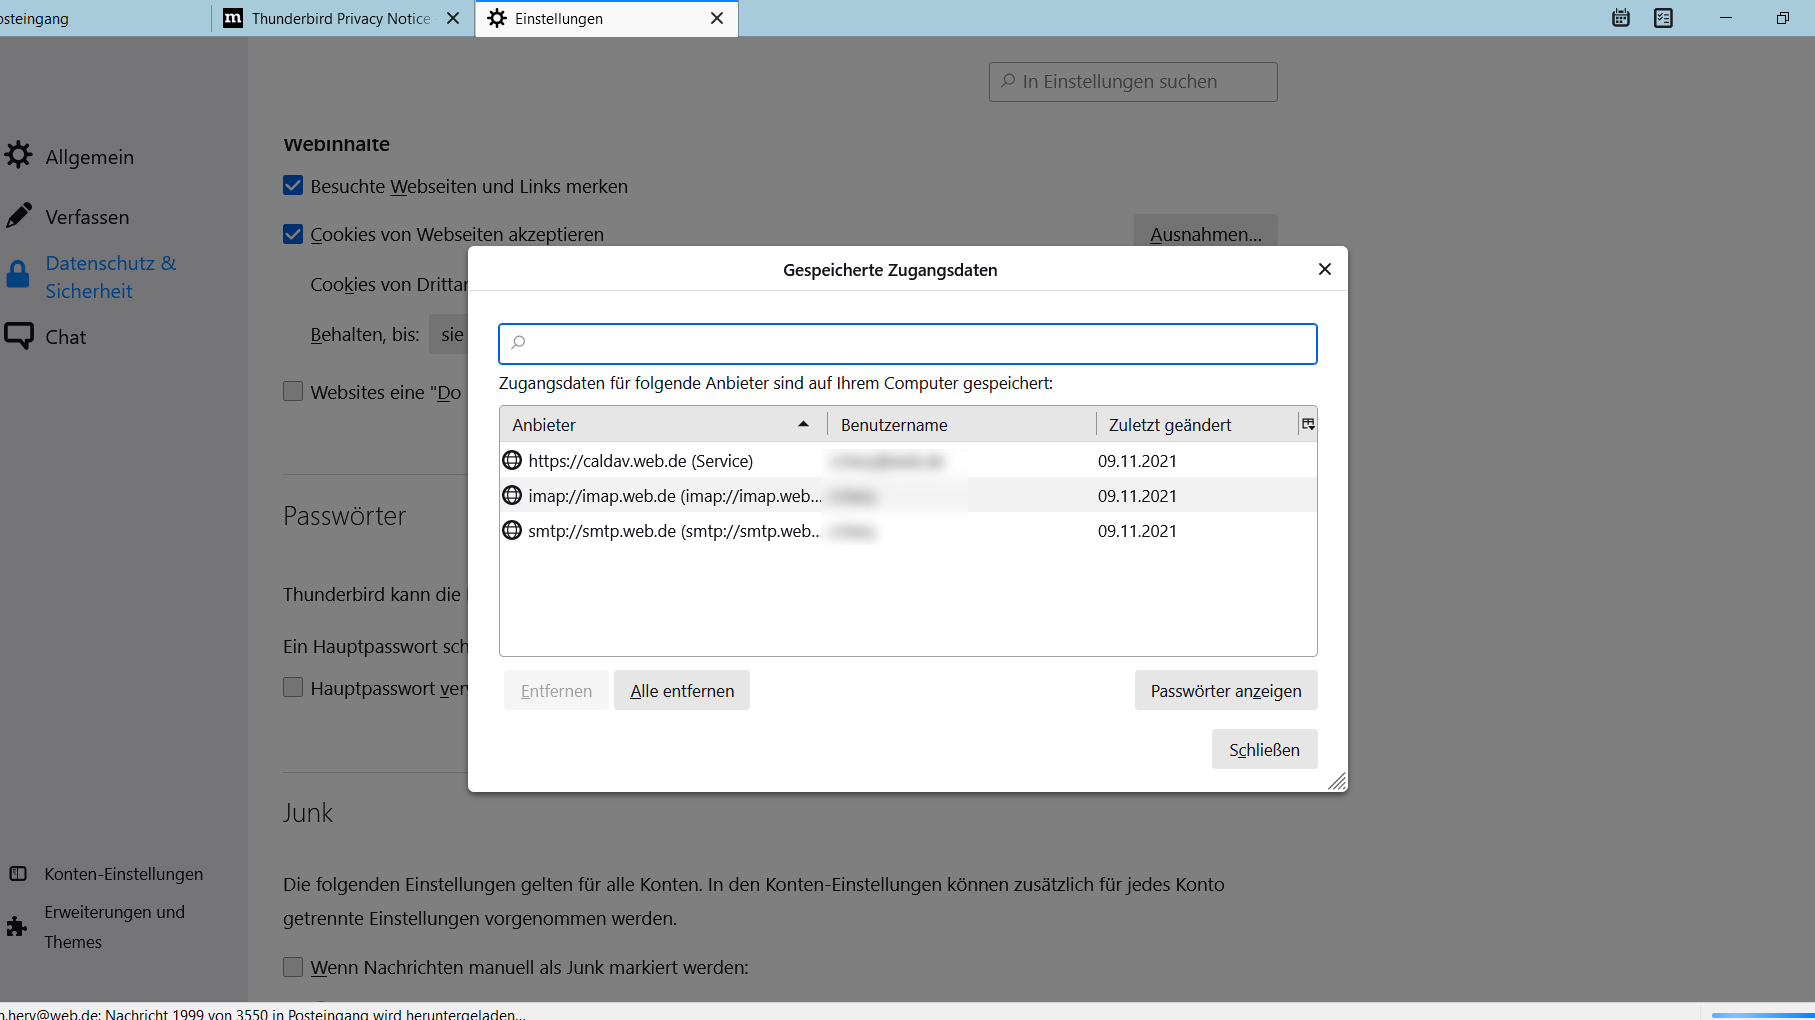Click the Allgemein gear icon in sidebar
The image size is (1815, 1020).
click(x=18, y=155)
